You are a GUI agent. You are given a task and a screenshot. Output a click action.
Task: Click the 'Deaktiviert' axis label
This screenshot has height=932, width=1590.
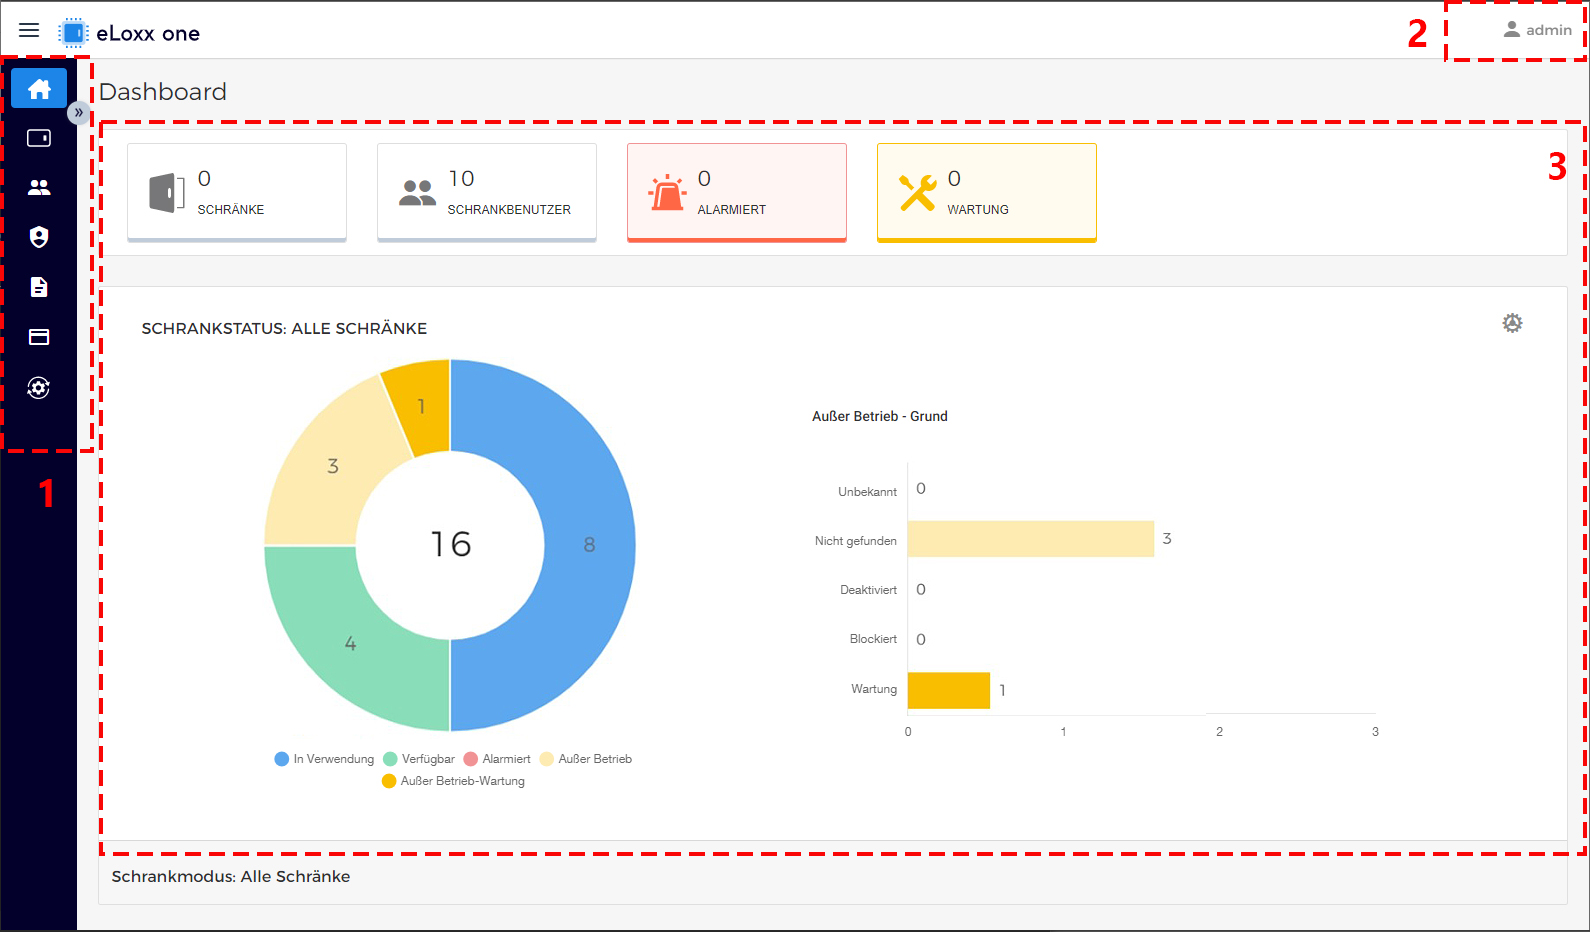point(868,590)
